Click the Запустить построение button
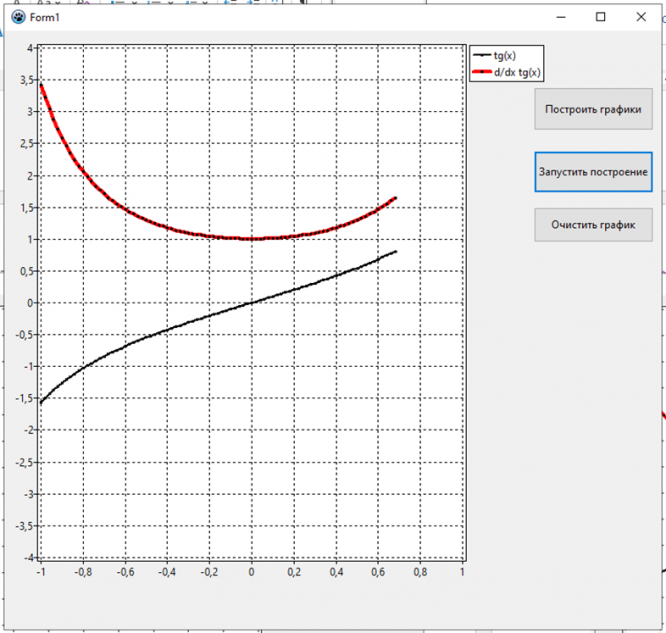 pyautogui.click(x=593, y=171)
